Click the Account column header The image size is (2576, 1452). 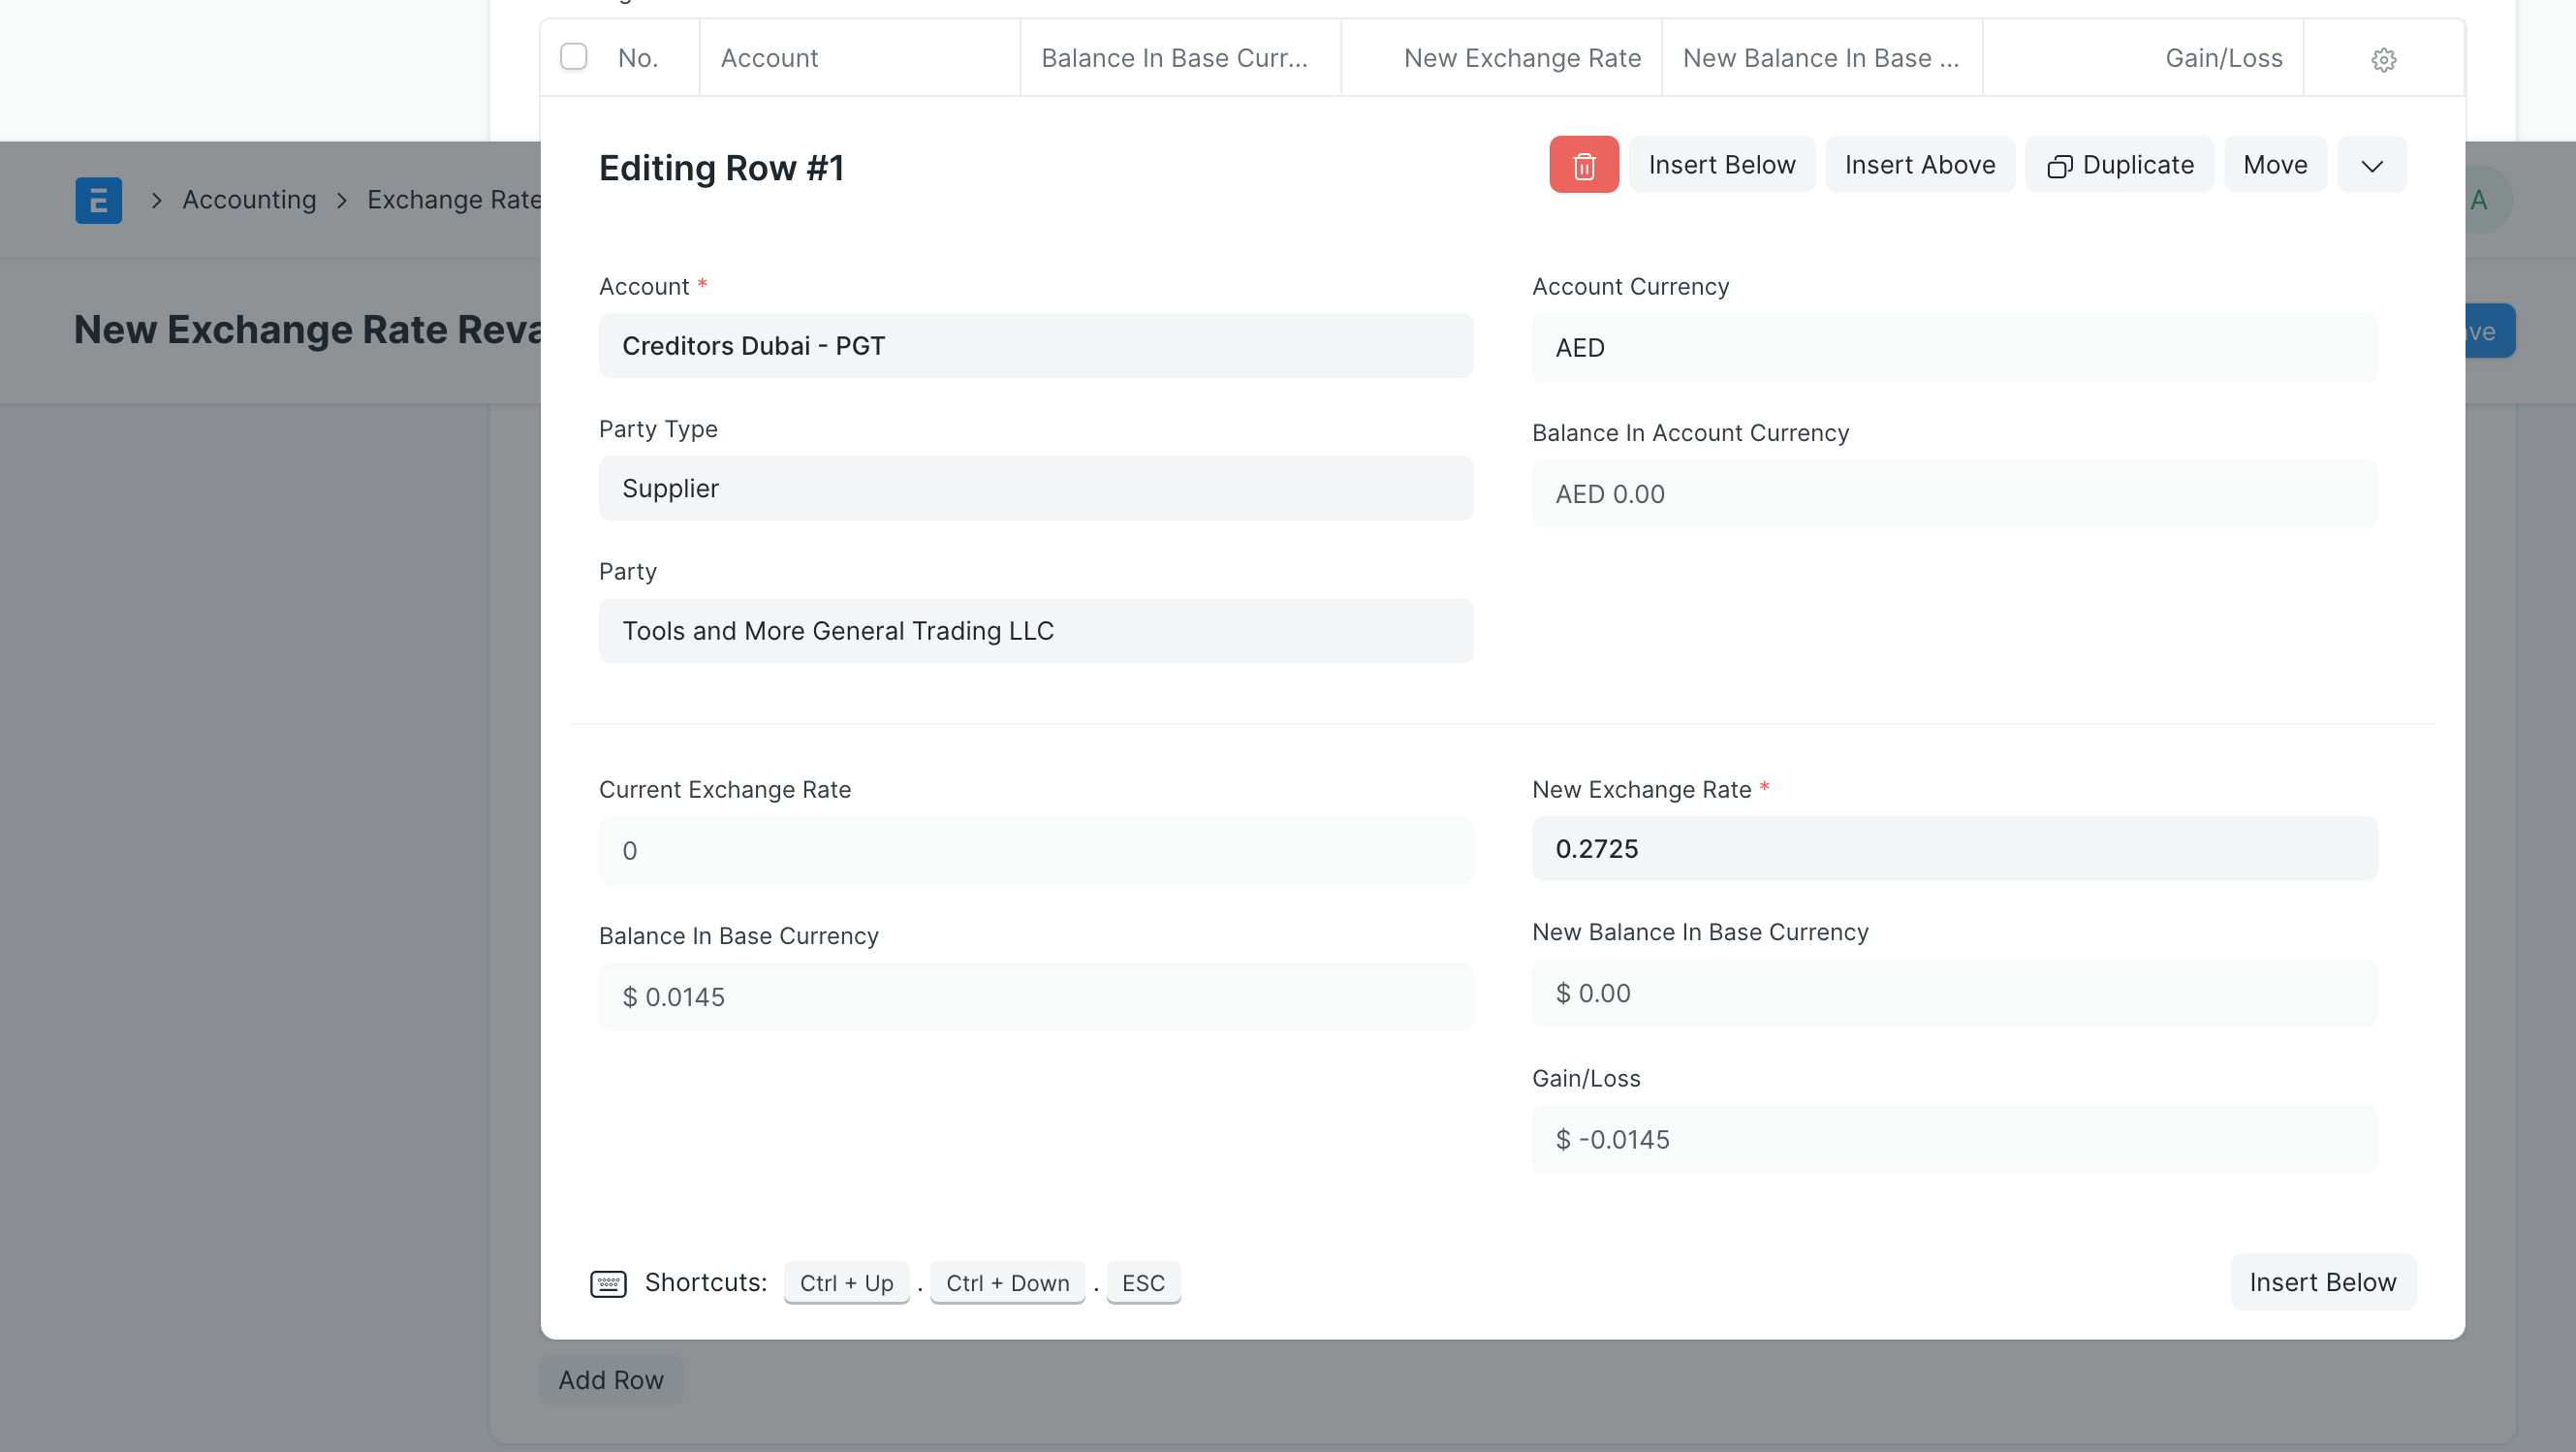pyautogui.click(x=859, y=58)
